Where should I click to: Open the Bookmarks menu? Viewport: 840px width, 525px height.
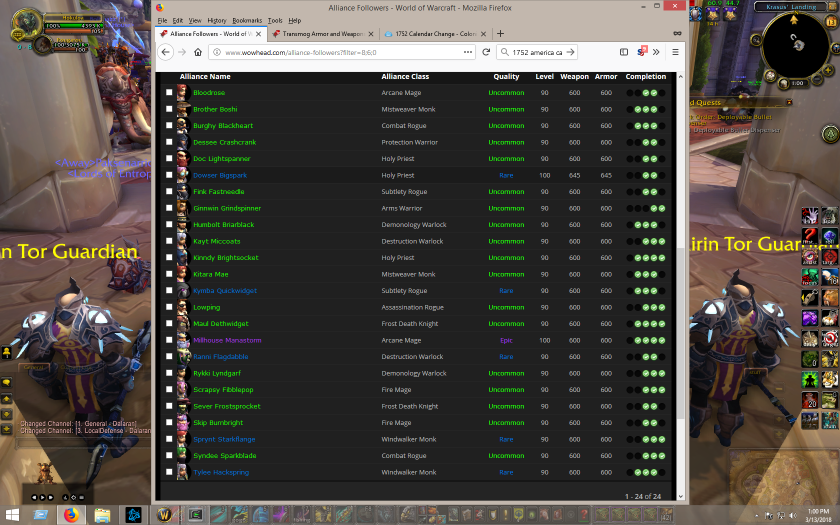[247, 20]
